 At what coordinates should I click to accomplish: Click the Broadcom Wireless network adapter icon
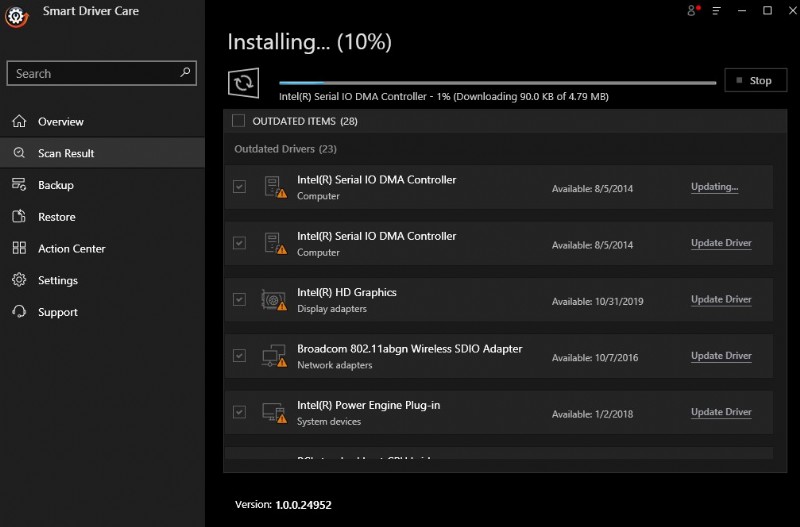pos(274,356)
